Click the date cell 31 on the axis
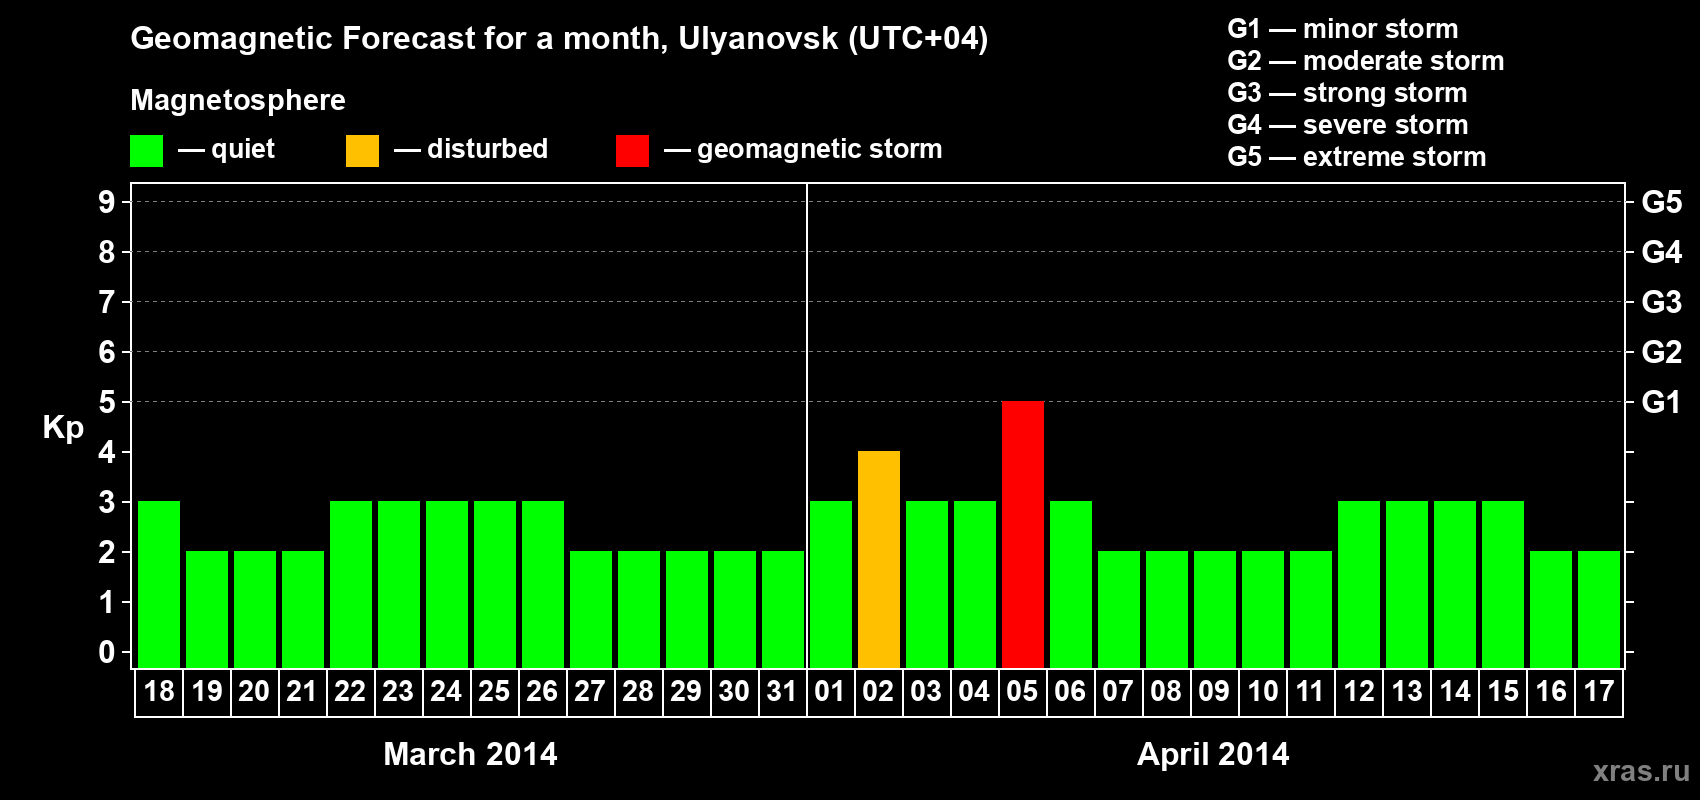The height and width of the screenshot is (800, 1700). click(x=782, y=692)
